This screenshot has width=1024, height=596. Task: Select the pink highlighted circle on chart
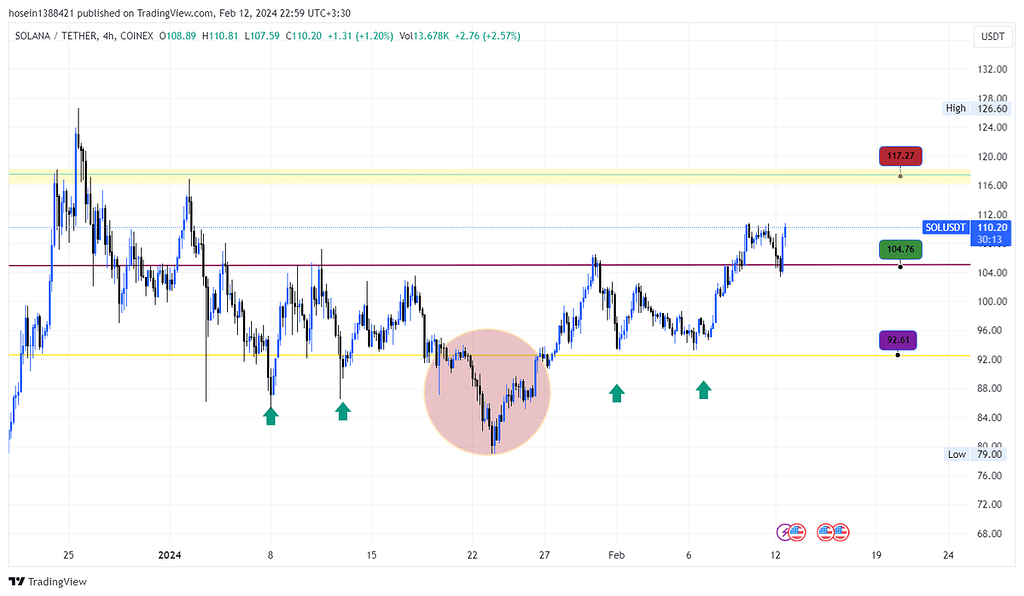coord(487,391)
